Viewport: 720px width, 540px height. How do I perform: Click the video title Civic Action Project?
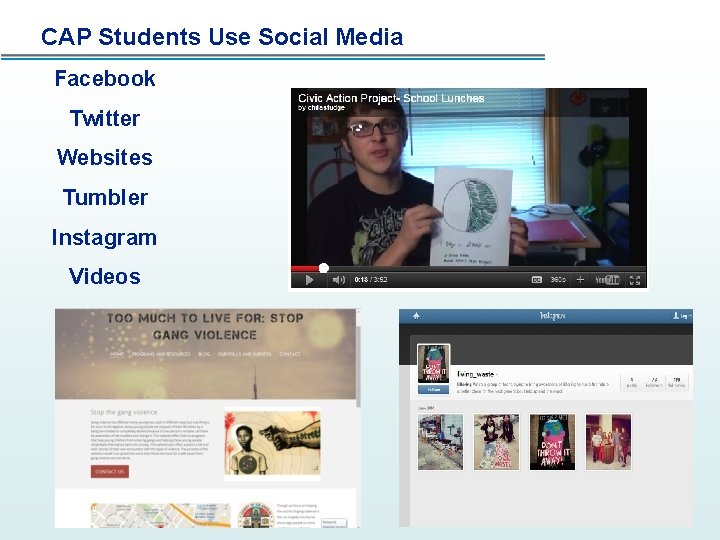tap(391, 98)
